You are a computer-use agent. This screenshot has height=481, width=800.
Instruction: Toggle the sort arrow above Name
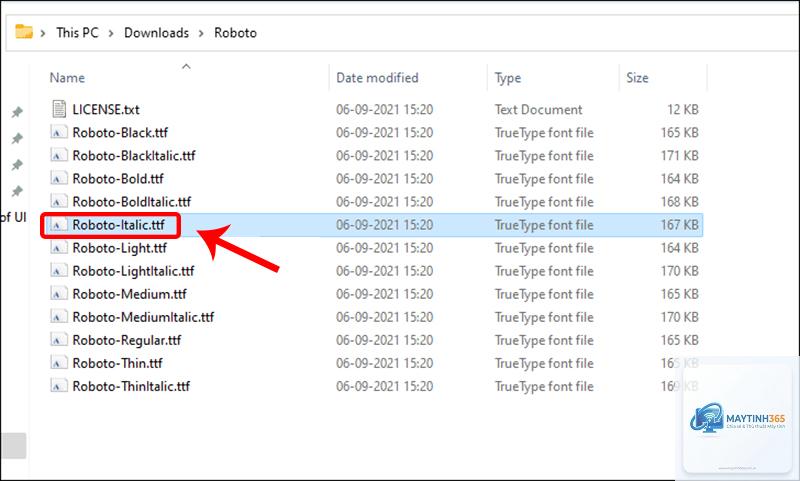click(x=186, y=66)
